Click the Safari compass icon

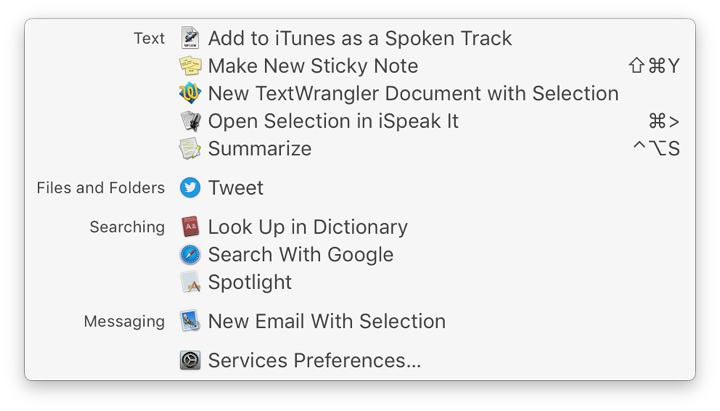[190, 254]
